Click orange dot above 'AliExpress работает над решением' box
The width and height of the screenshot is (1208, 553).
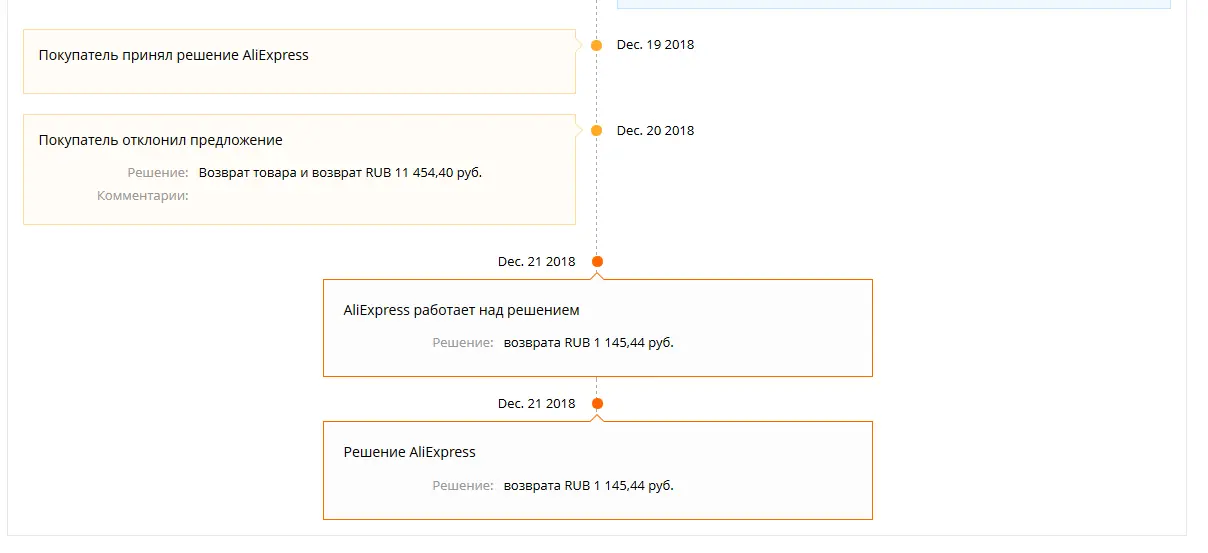coord(598,262)
